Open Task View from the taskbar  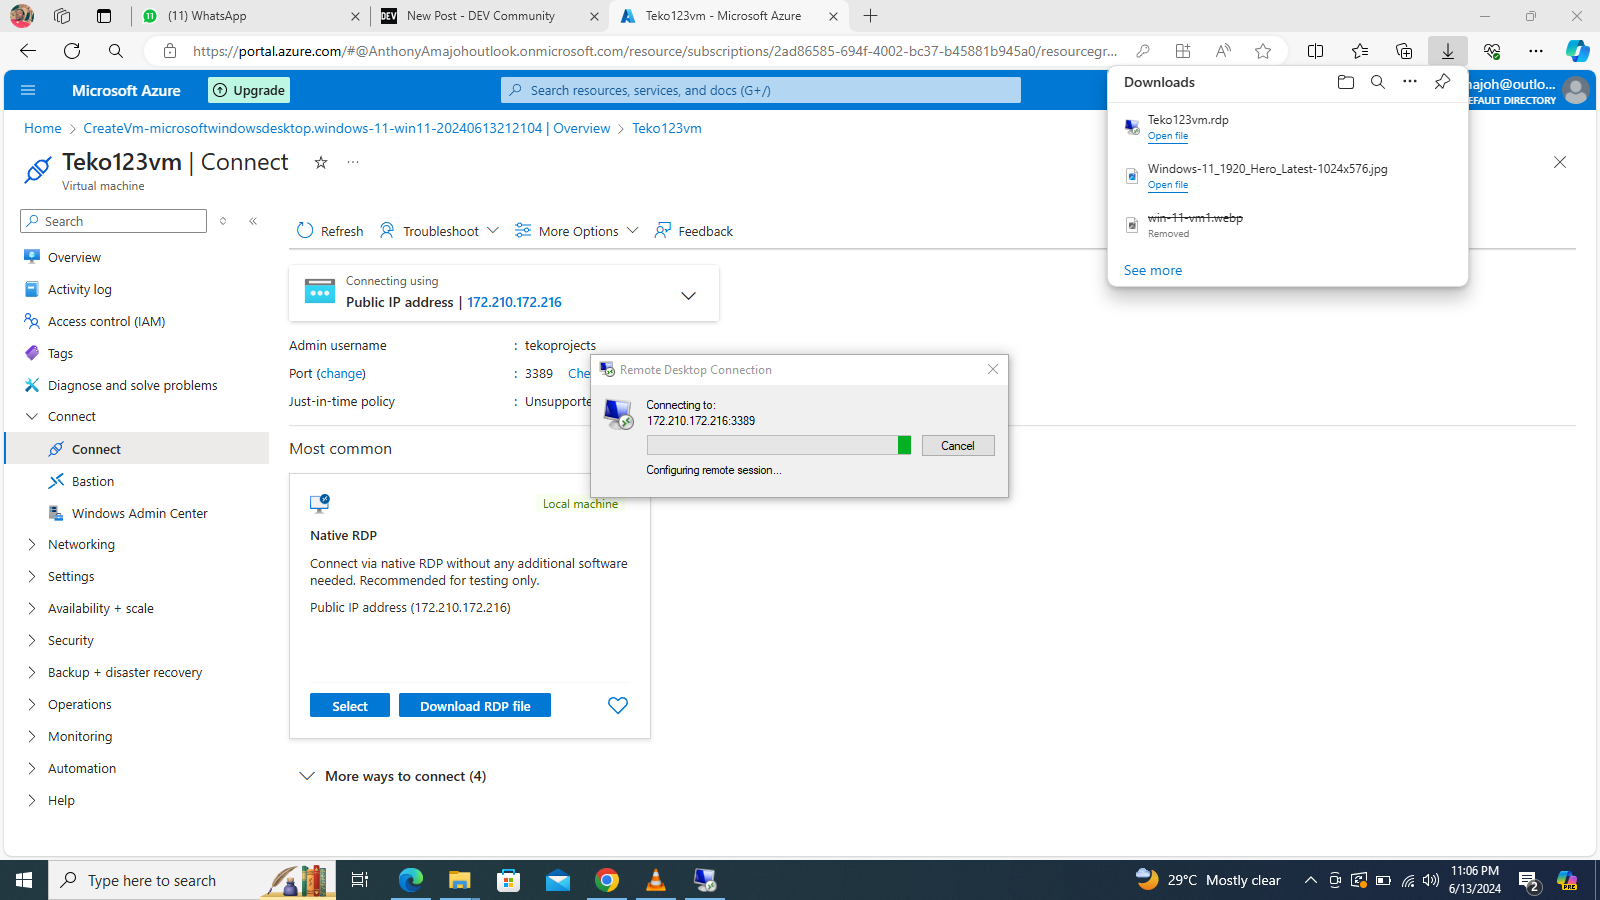click(x=360, y=880)
